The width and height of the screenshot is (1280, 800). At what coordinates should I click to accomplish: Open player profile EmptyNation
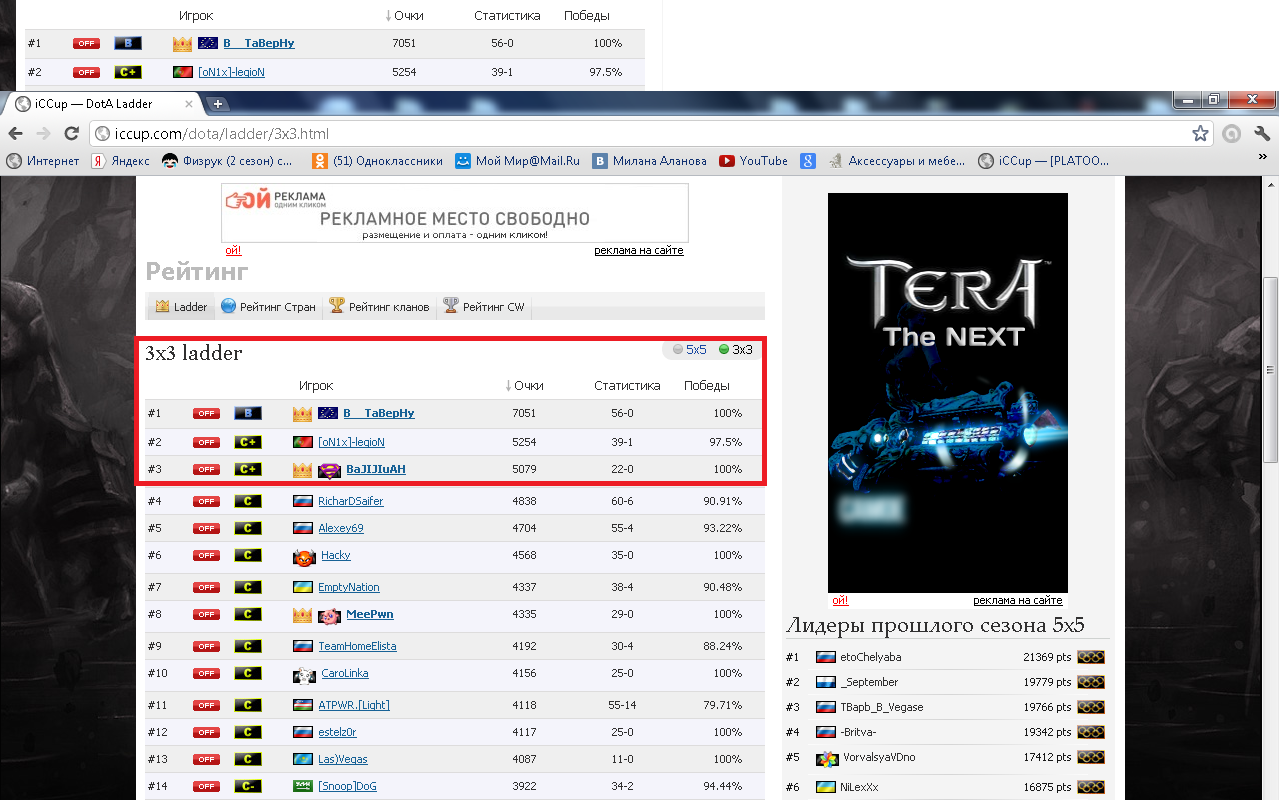(349, 587)
